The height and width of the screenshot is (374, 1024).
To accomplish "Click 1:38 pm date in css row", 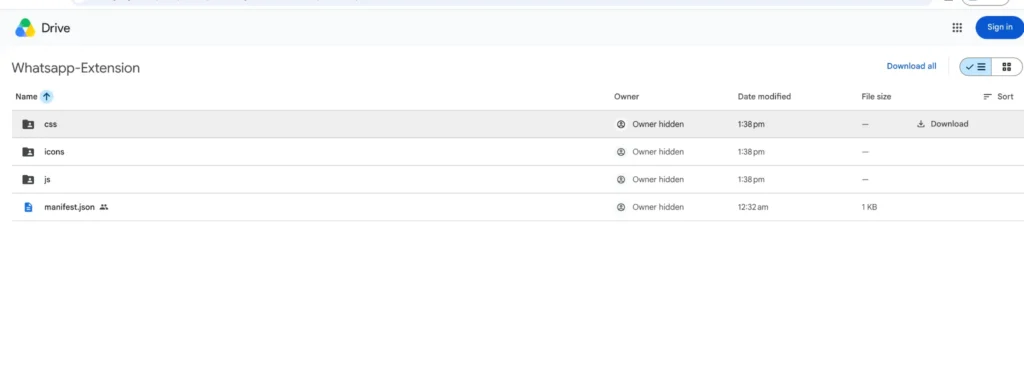I will pos(750,124).
